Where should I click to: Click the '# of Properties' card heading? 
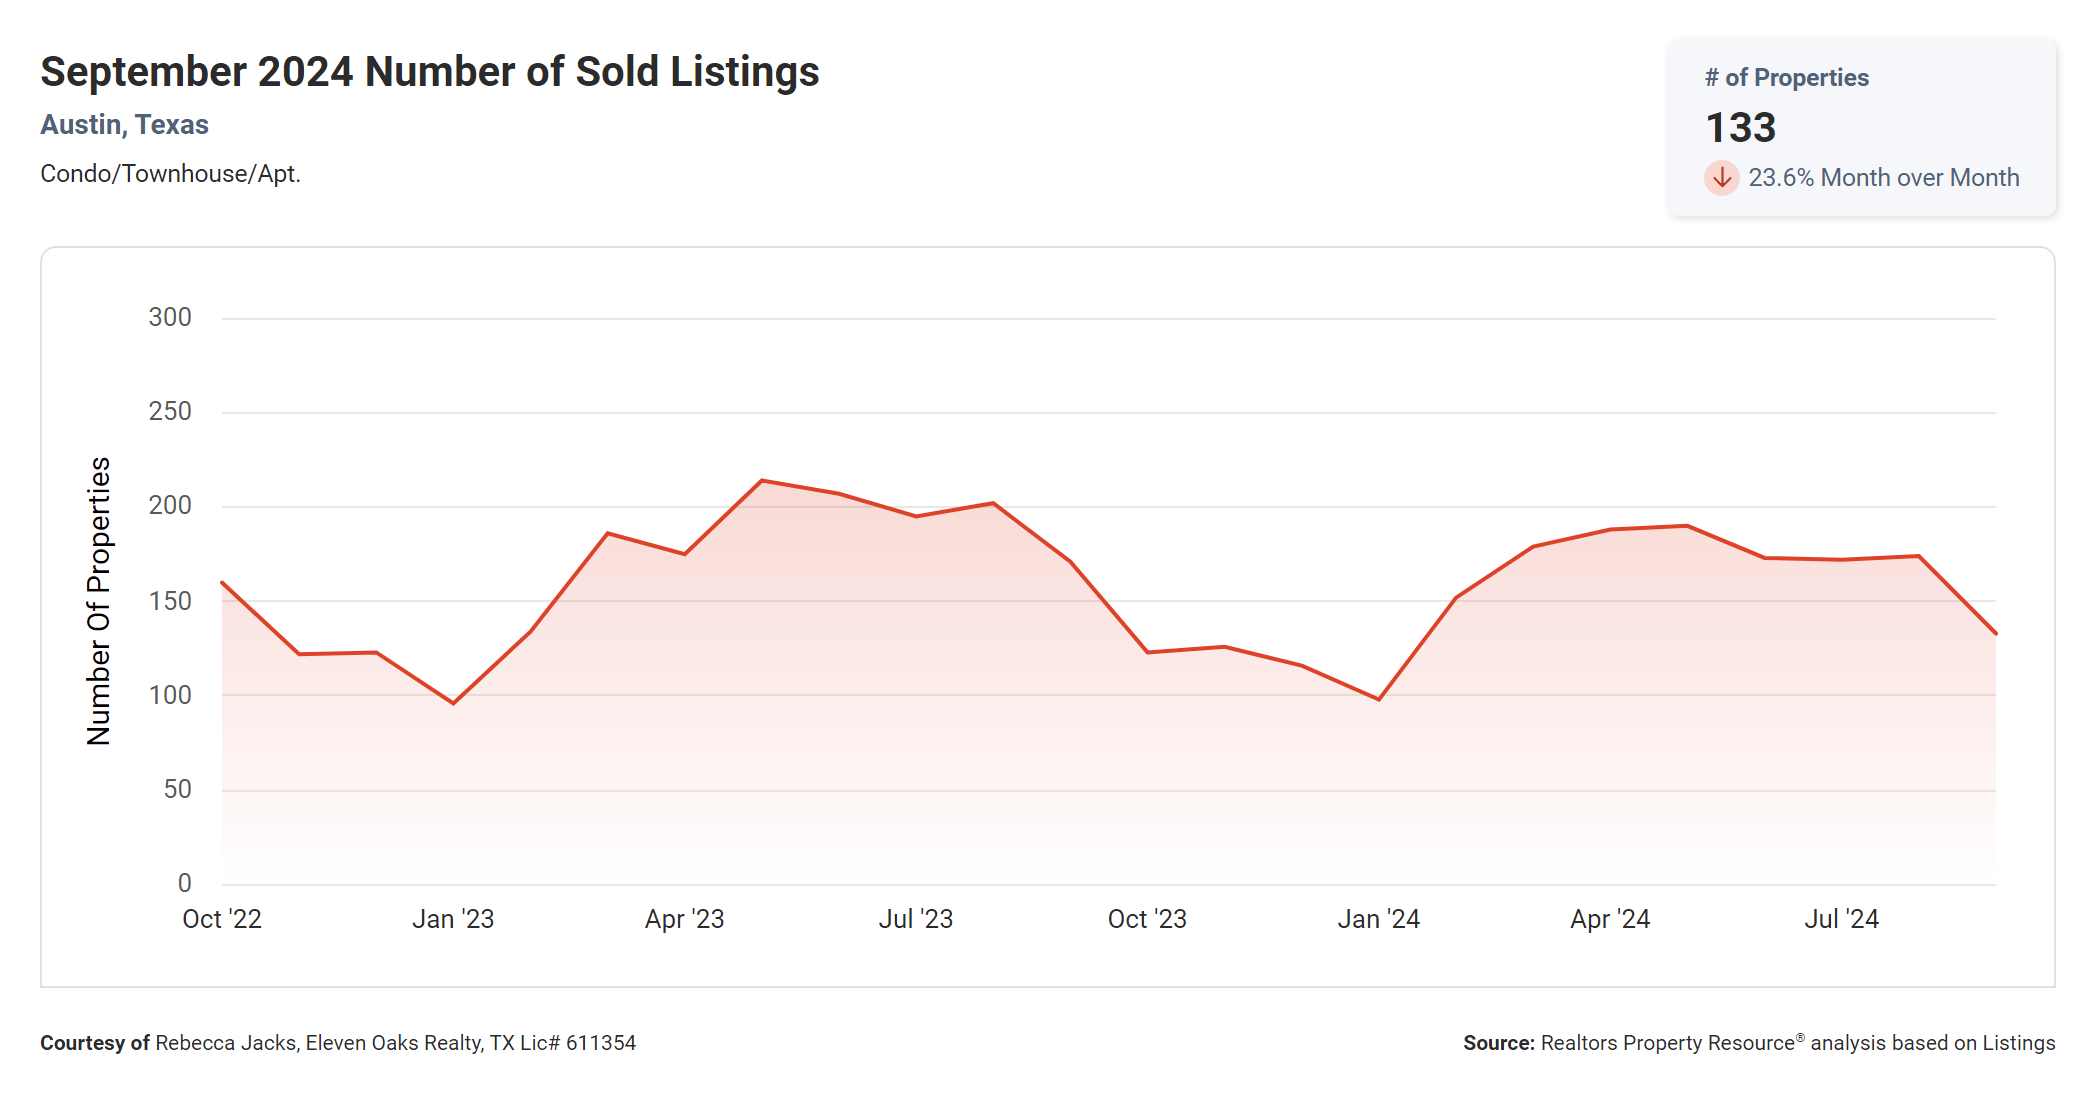pos(1786,78)
